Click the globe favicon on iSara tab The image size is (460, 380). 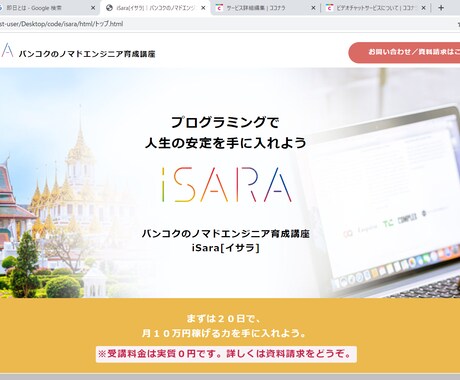(x=109, y=8)
